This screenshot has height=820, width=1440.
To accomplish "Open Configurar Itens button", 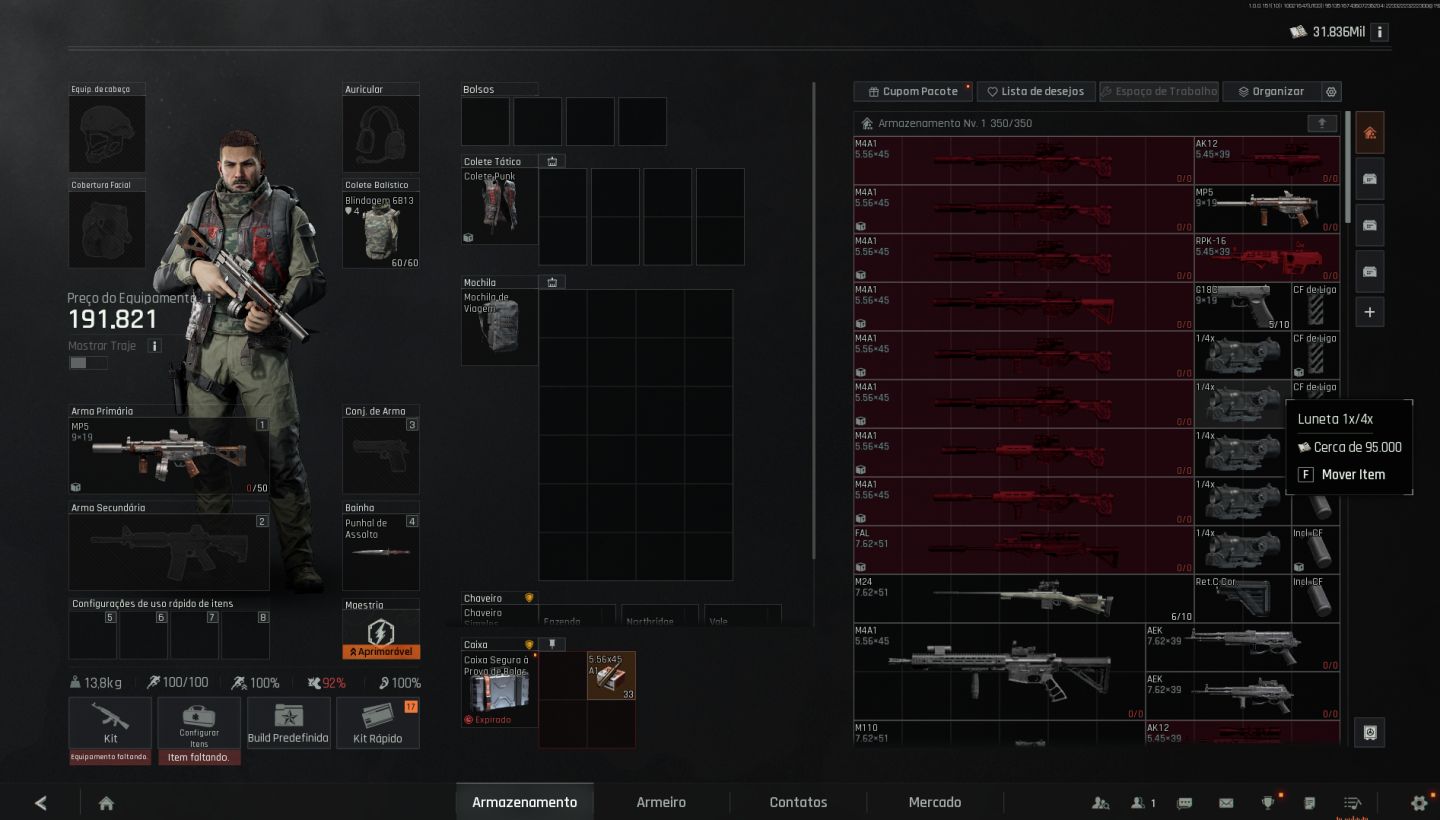I will click(x=199, y=723).
